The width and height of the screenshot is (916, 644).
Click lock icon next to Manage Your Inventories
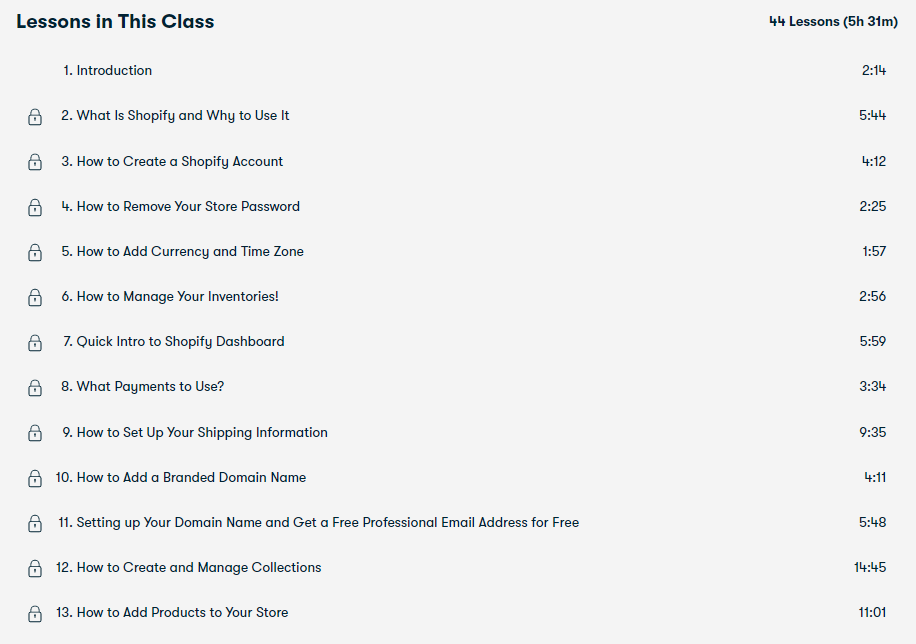35,298
